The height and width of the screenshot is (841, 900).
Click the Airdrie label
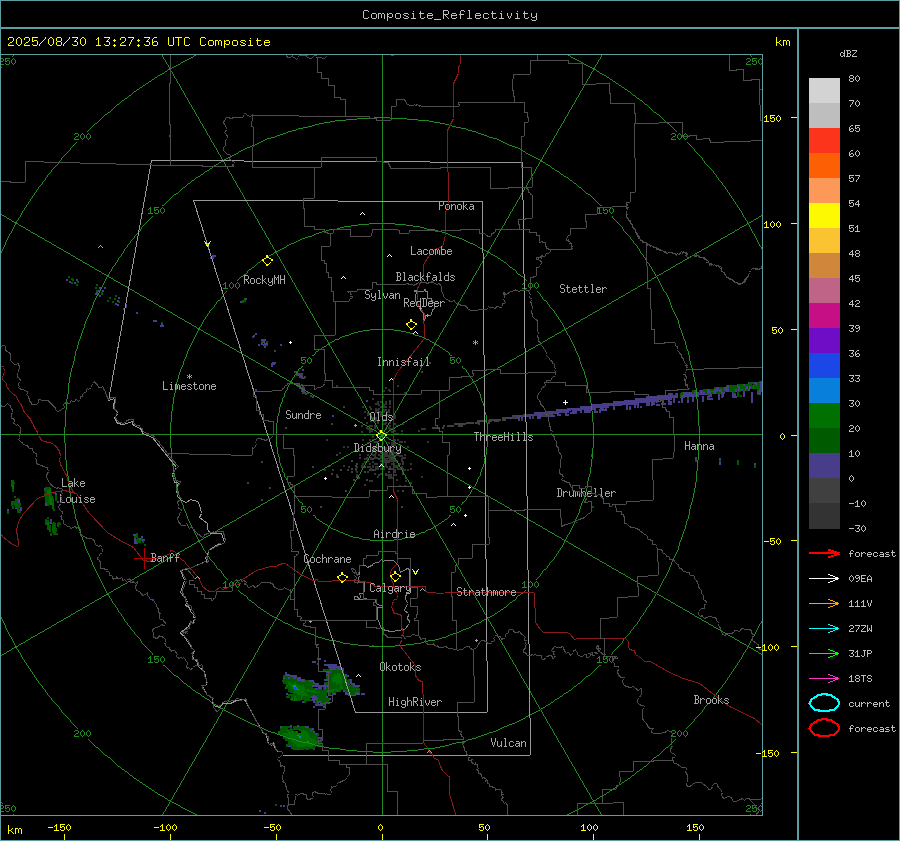394,534
